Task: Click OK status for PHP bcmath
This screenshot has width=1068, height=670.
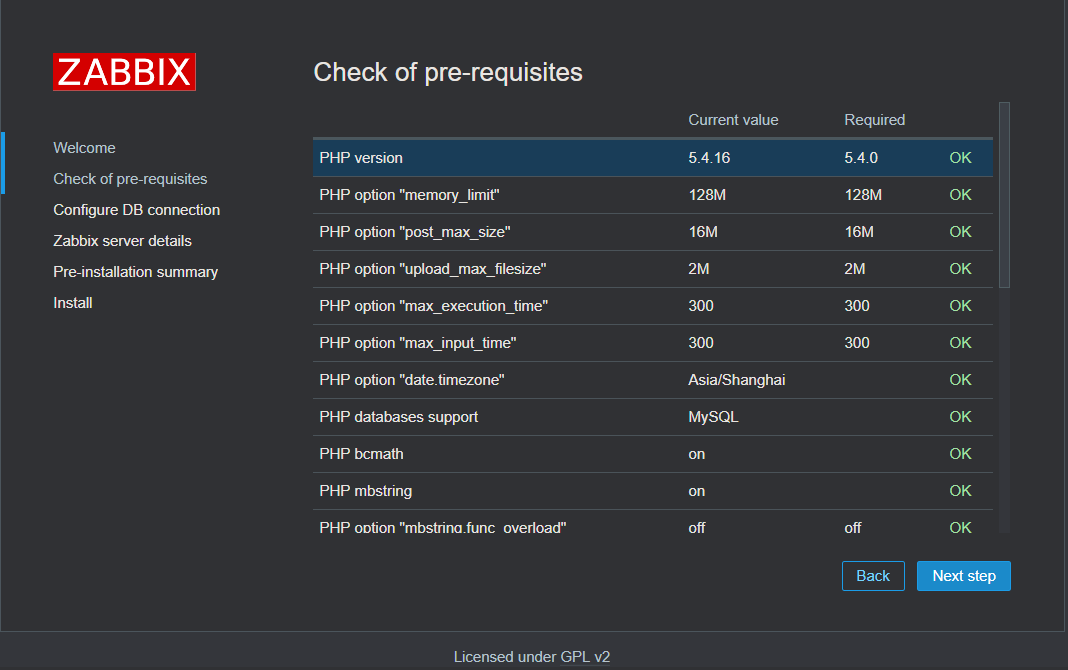Action: 960,454
